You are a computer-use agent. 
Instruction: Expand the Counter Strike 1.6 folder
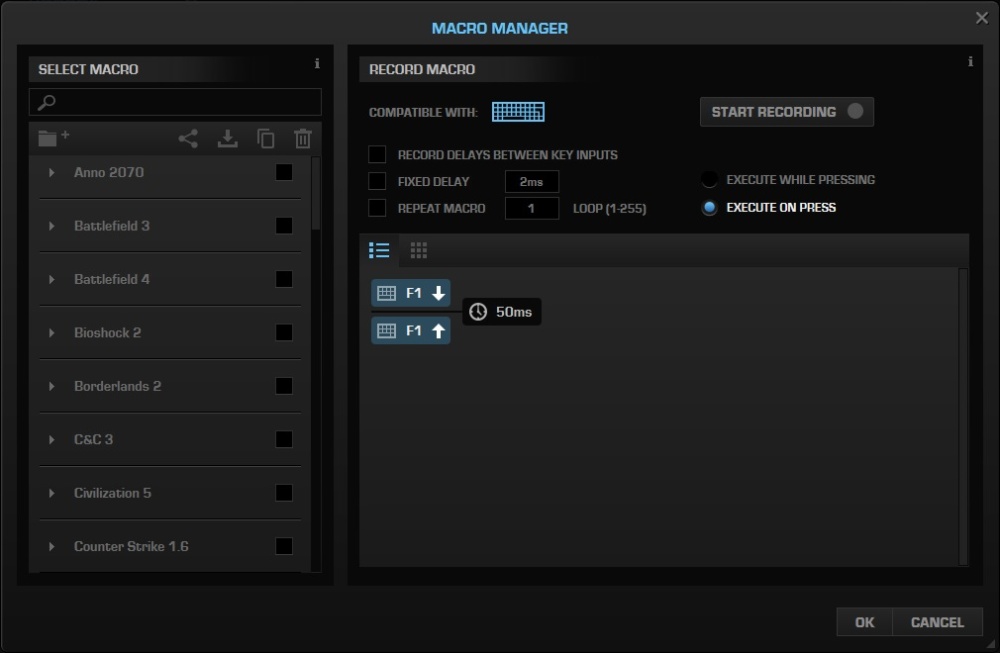point(52,547)
